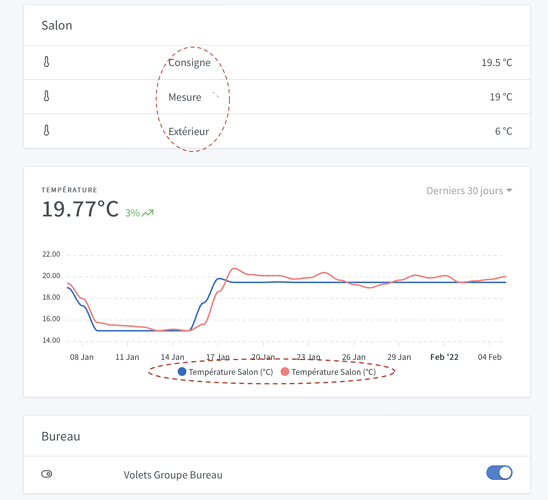Toggle off the Volets Groupe Bureau switch
This screenshot has width=548, height=500.
pos(499,473)
